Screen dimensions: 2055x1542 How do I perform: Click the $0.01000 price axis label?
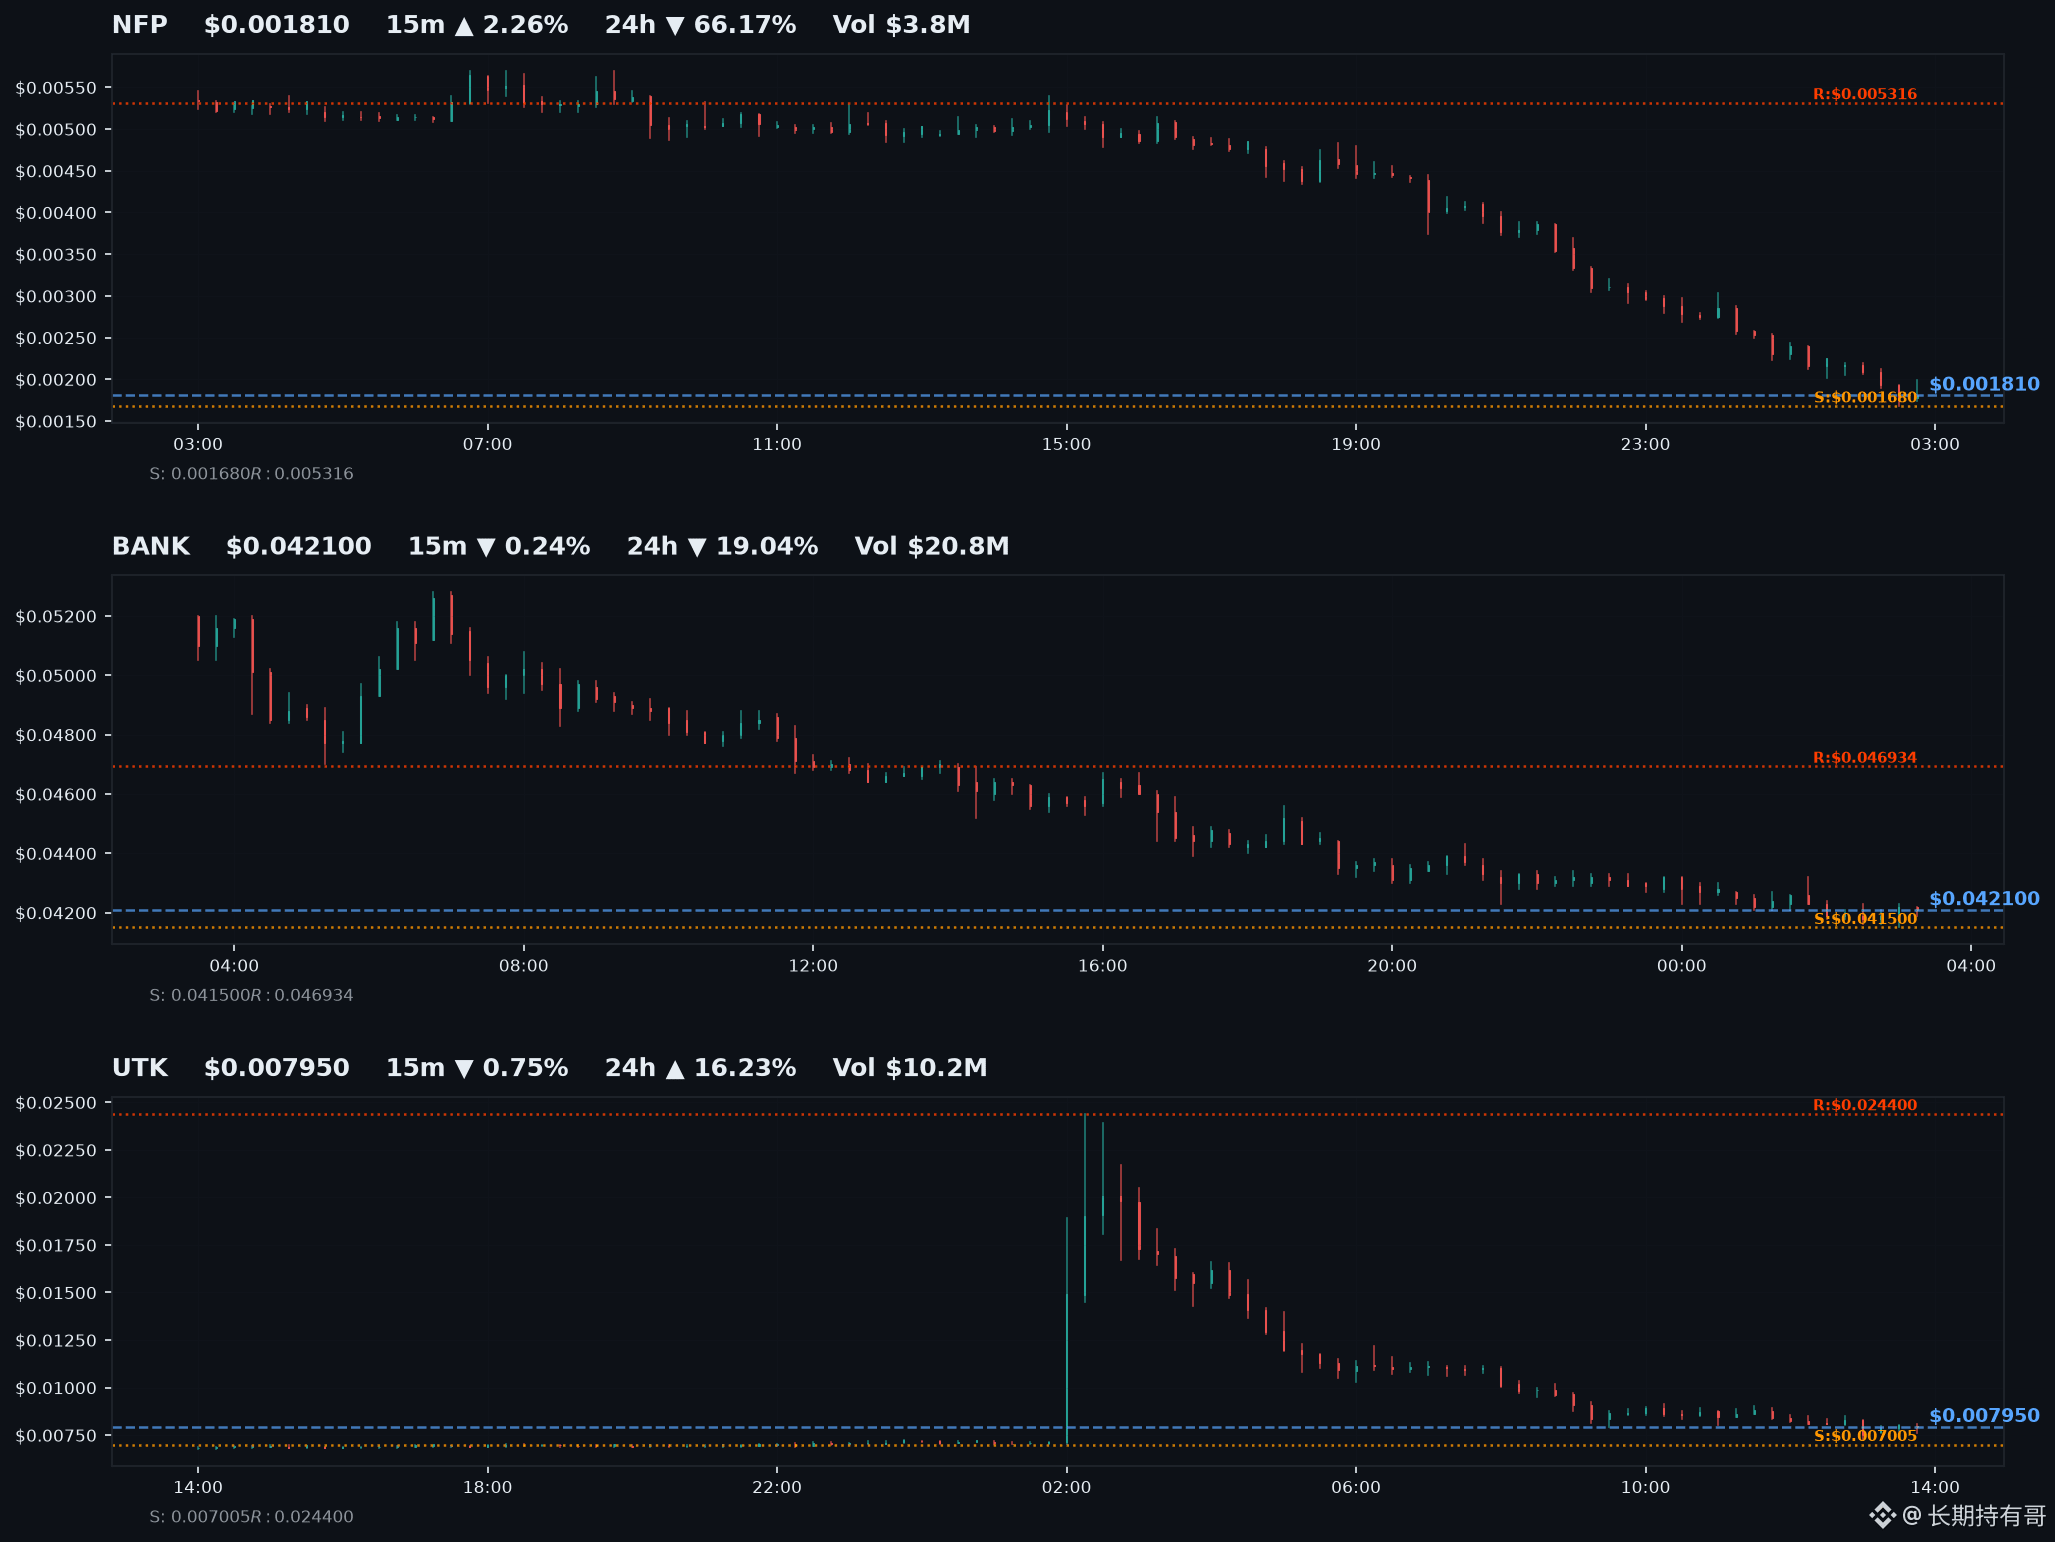[x=56, y=1388]
